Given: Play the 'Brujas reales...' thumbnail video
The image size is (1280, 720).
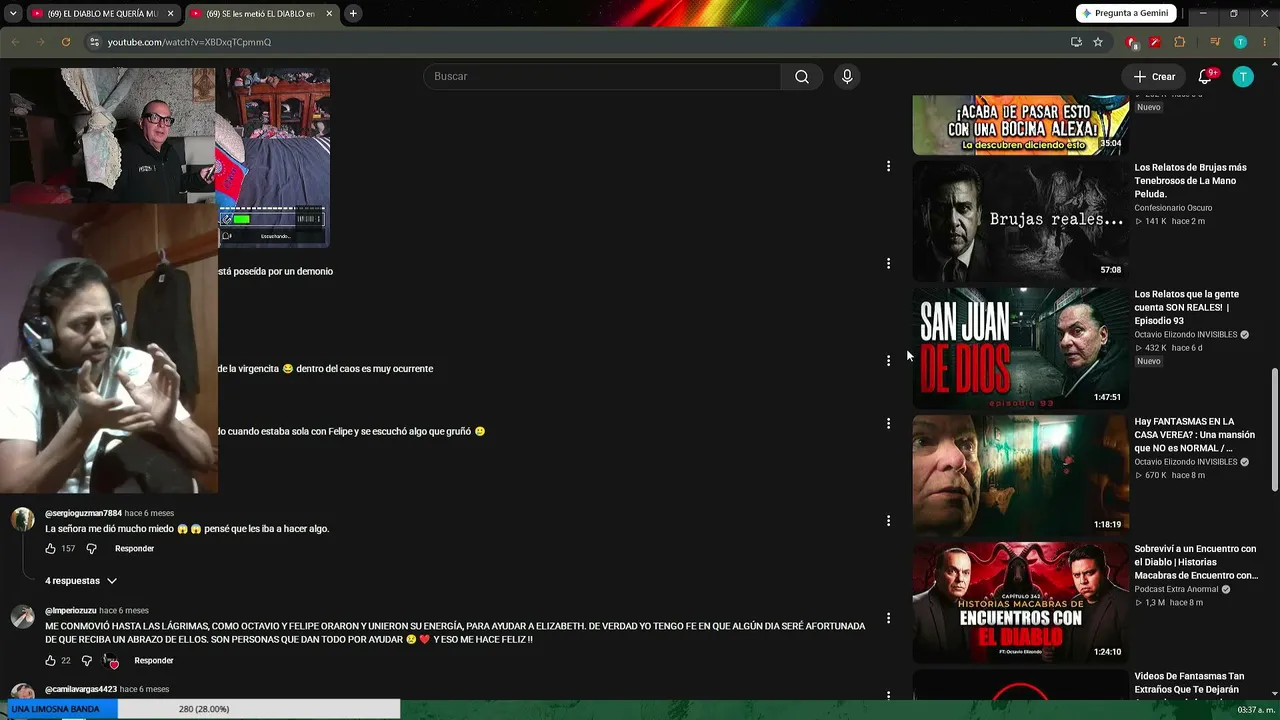Looking at the screenshot, I should (x=1020, y=221).
